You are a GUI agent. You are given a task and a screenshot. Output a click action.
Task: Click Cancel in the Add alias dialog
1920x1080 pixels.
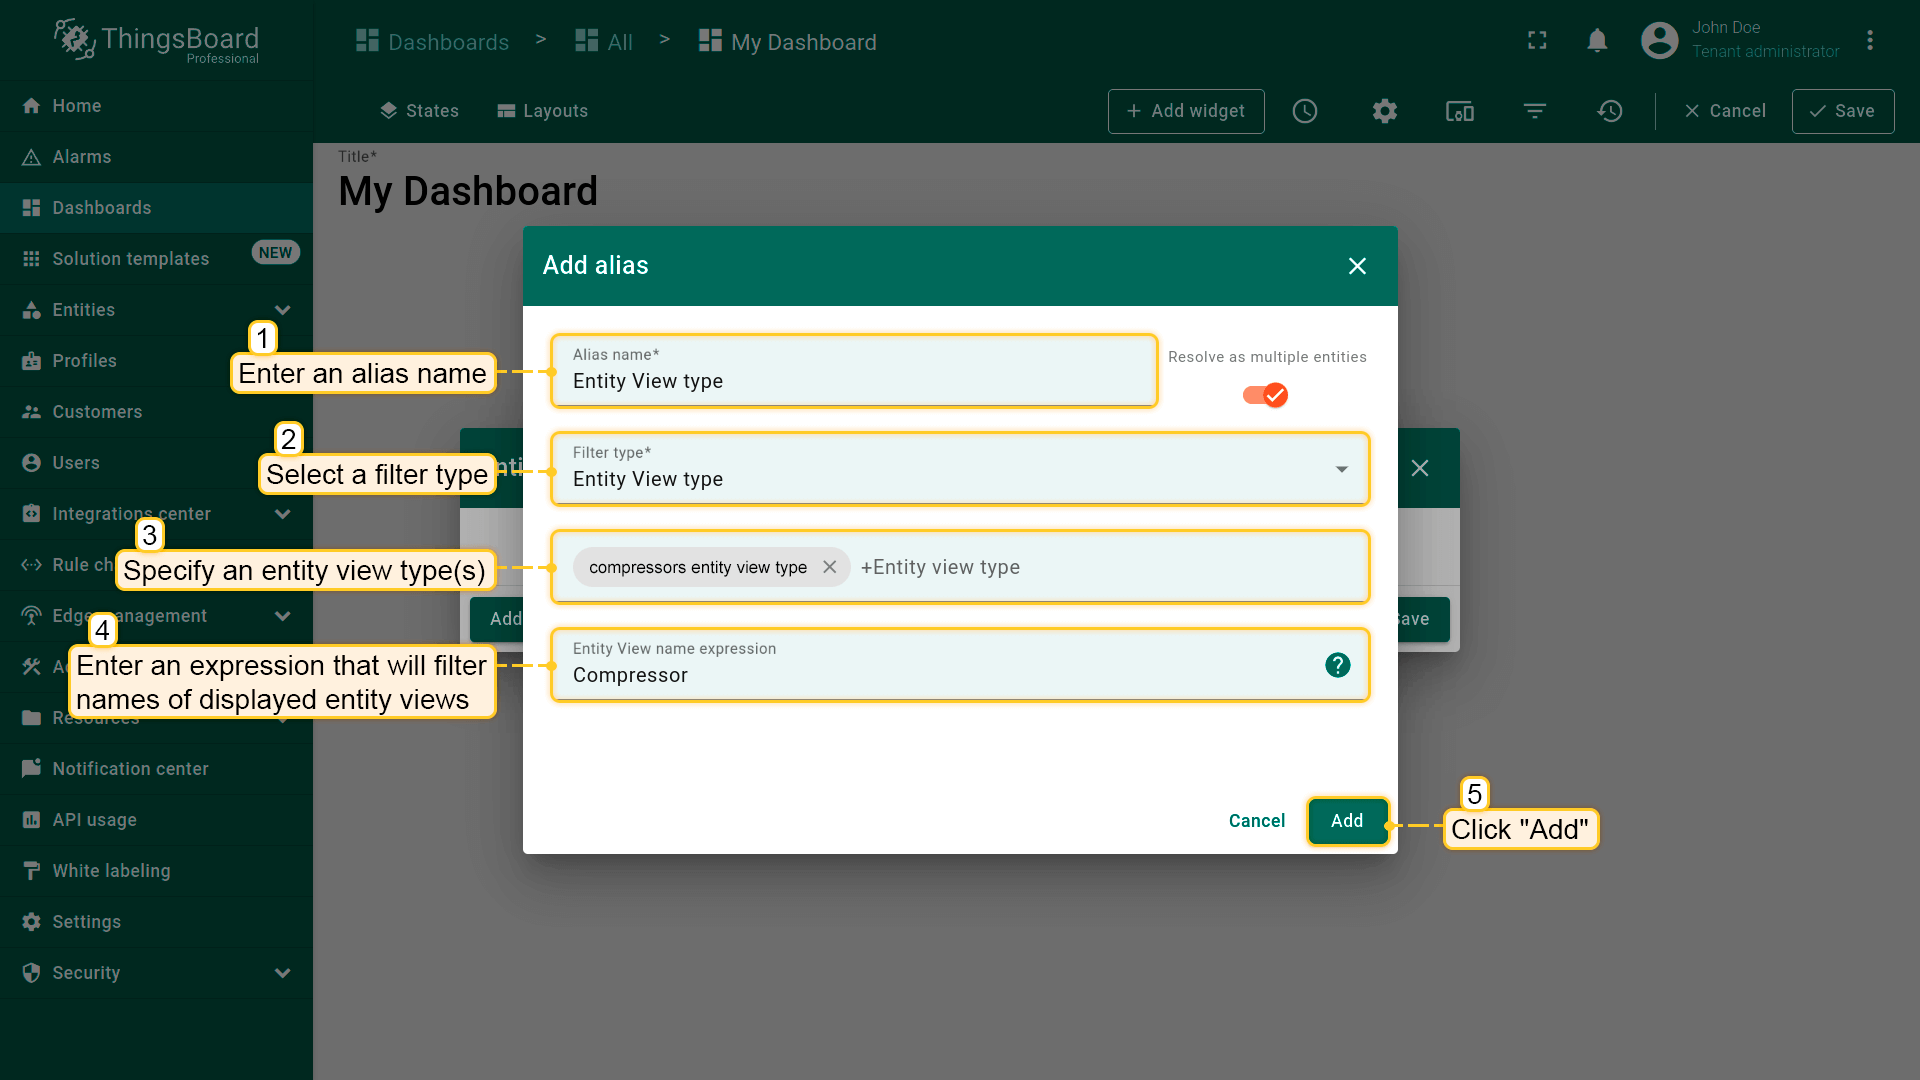click(1256, 821)
